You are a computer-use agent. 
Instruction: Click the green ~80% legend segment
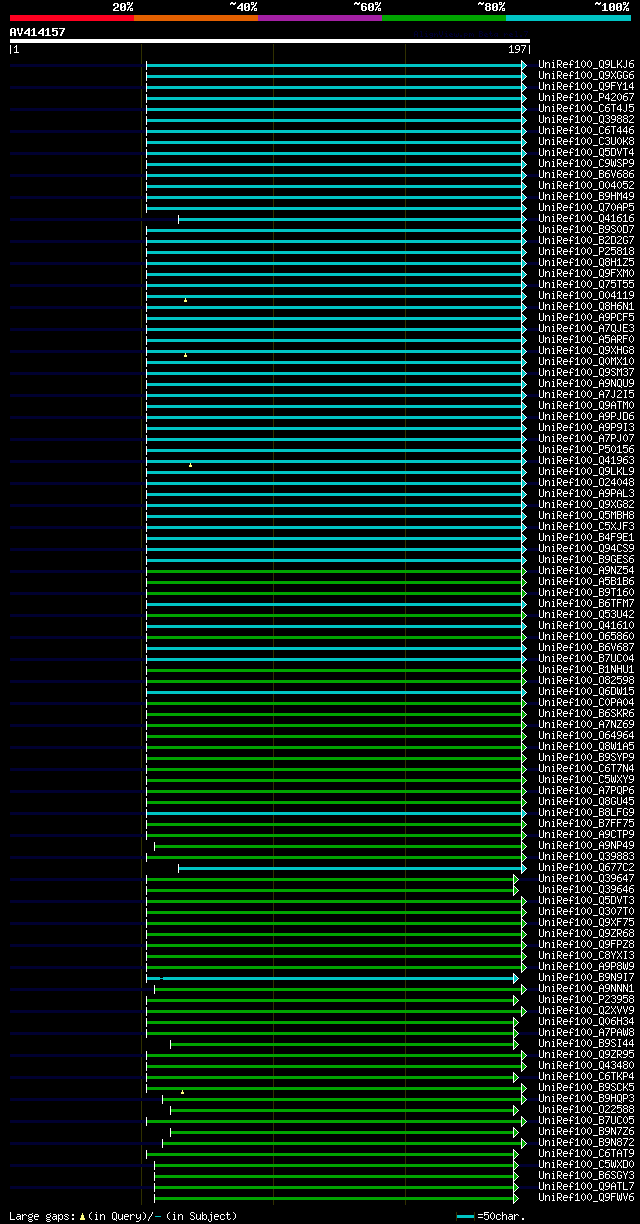coord(444,18)
